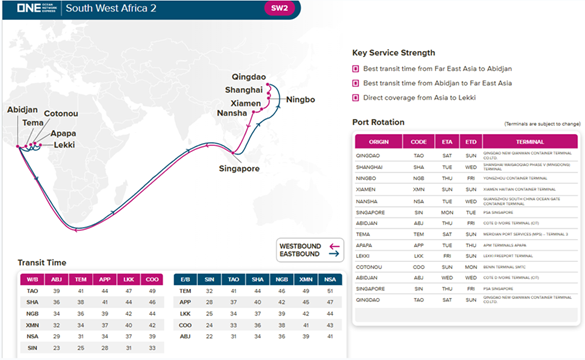
Task: Select the W/B header in transit time table
Action: click(32, 279)
